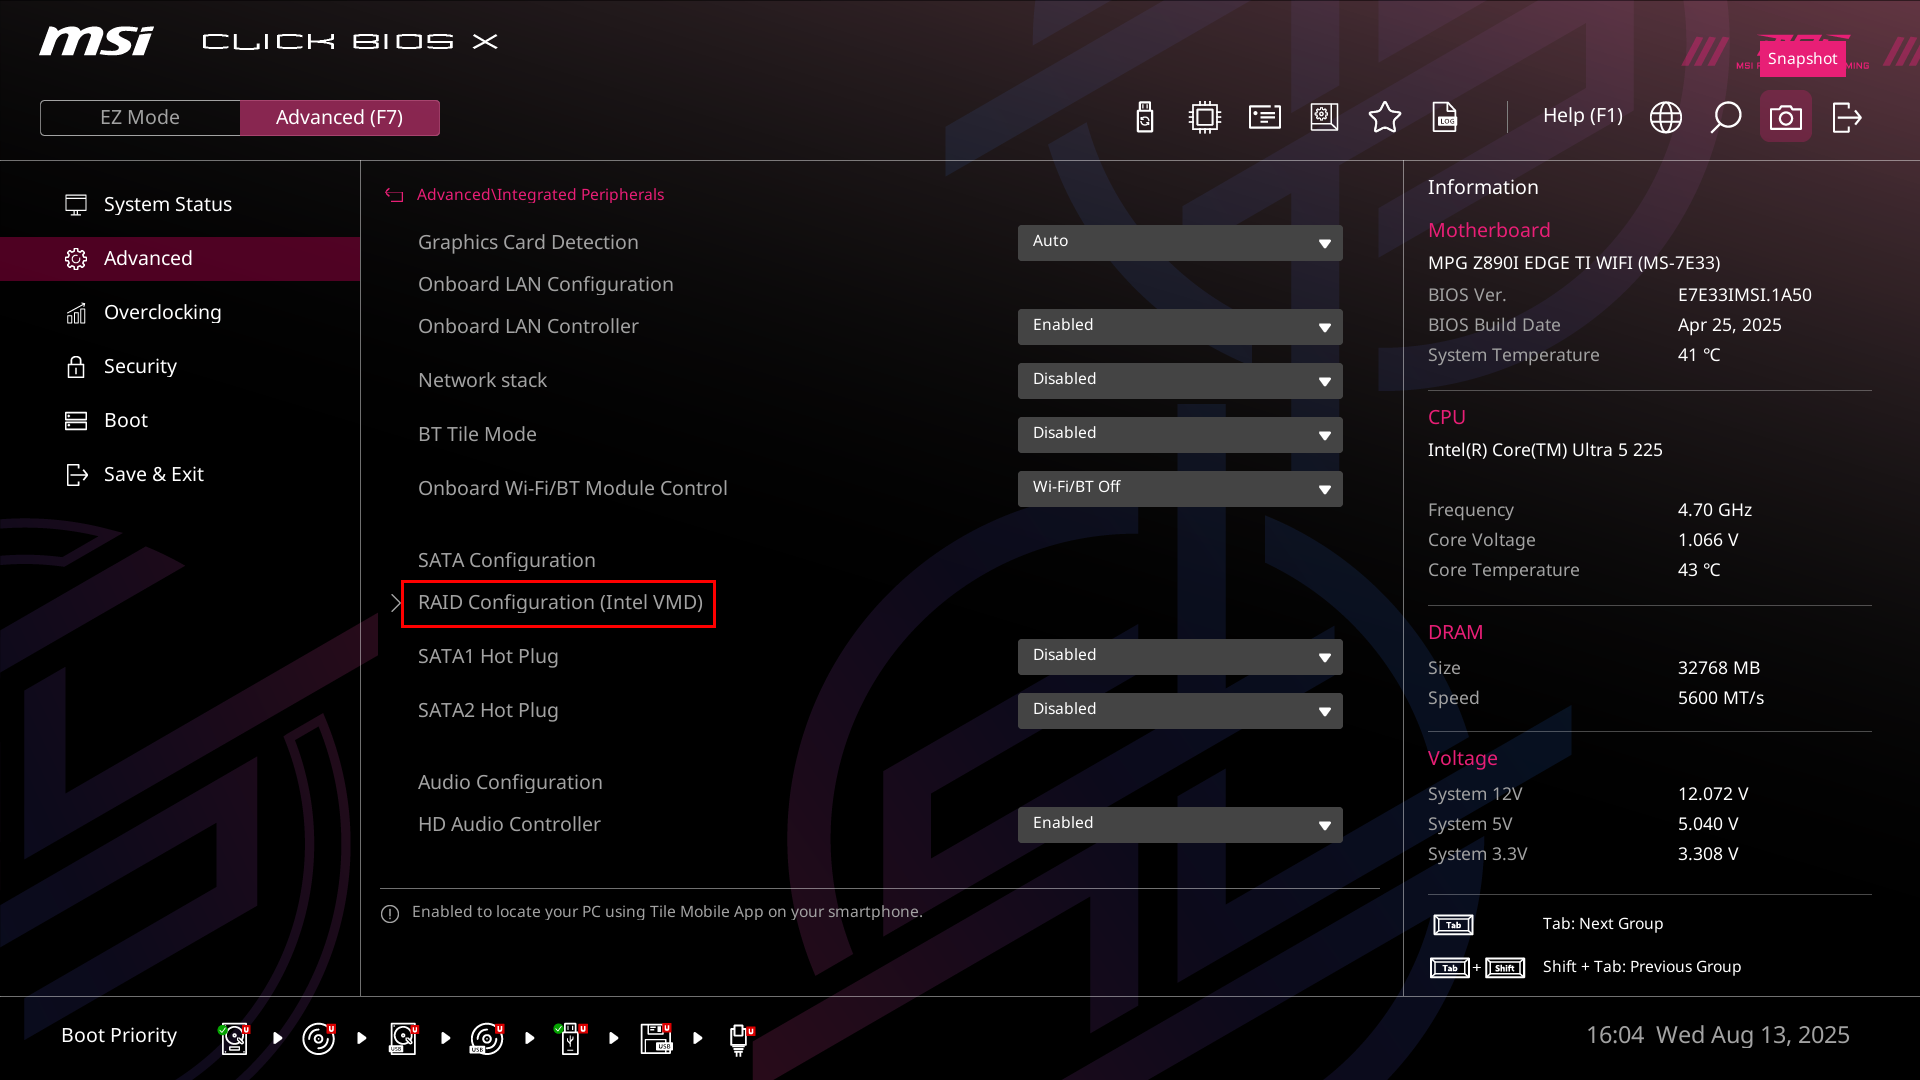Click the Boot Priority label
The height and width of the screenshot is (1080, 1920).
coord(119,1036)
